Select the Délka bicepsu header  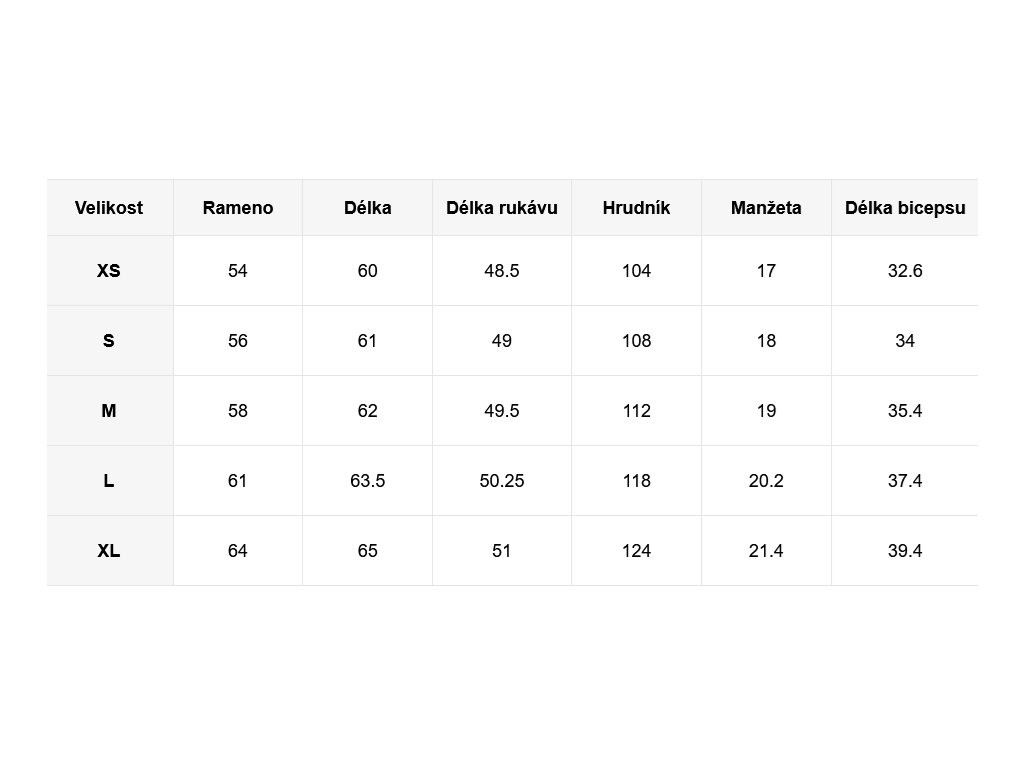coord(905,208)
